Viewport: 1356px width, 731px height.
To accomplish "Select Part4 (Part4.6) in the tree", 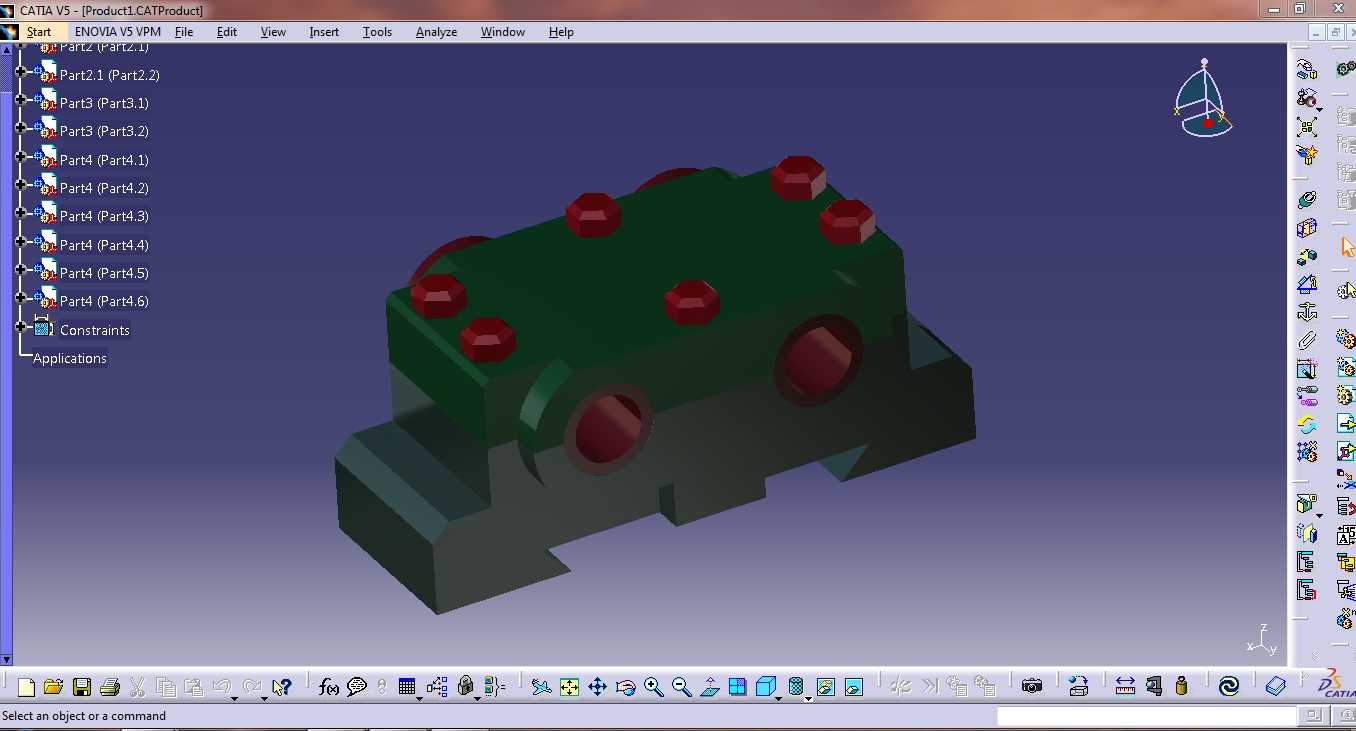I will (x=104, y=301).
